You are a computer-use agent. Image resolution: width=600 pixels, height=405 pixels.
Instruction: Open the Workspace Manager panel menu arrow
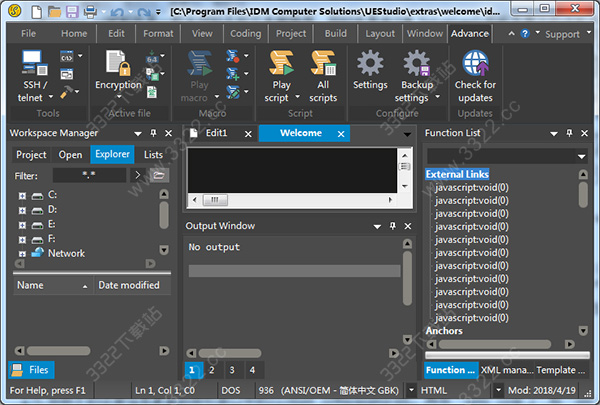[x=138, y=134]
